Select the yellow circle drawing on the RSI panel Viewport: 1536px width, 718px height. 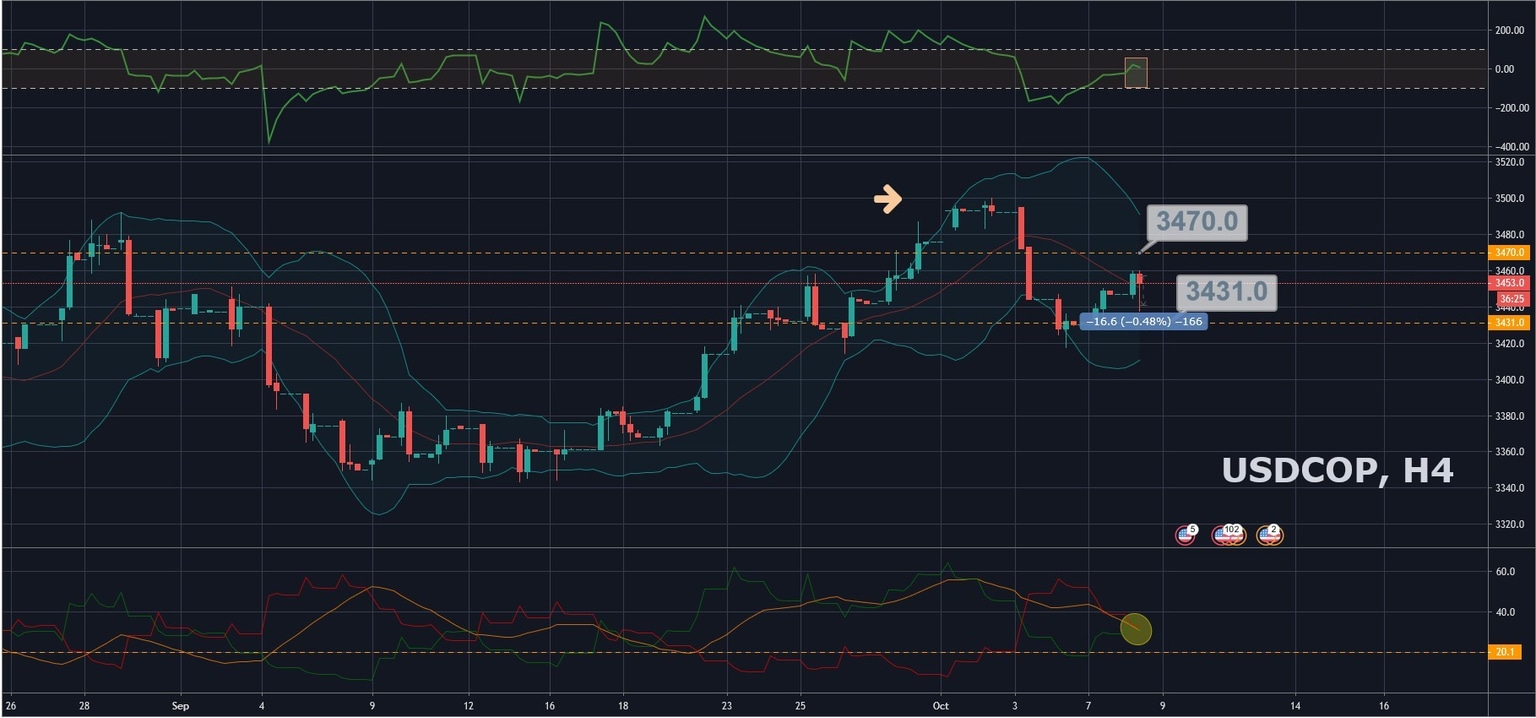(1136, 630)
